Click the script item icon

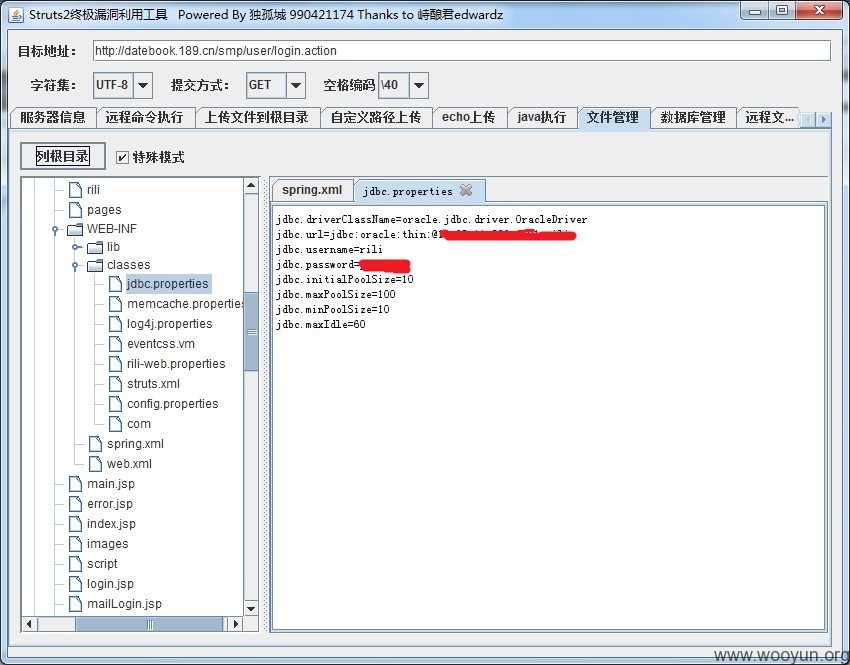point(75,564)
